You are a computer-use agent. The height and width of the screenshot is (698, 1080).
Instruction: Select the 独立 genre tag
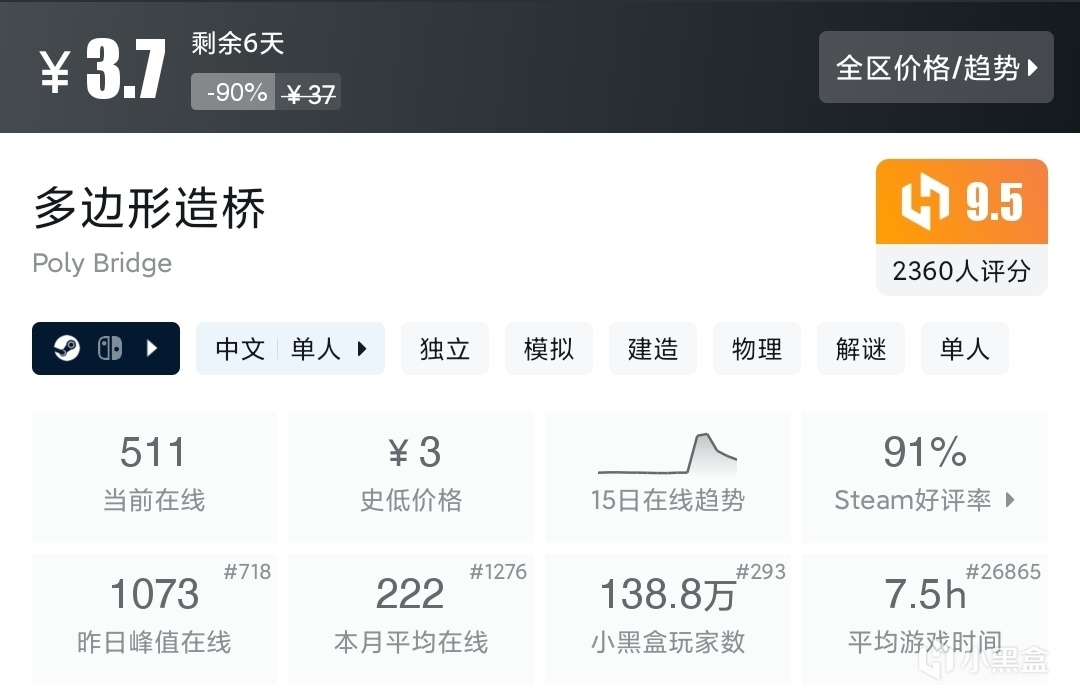[445, 349]
